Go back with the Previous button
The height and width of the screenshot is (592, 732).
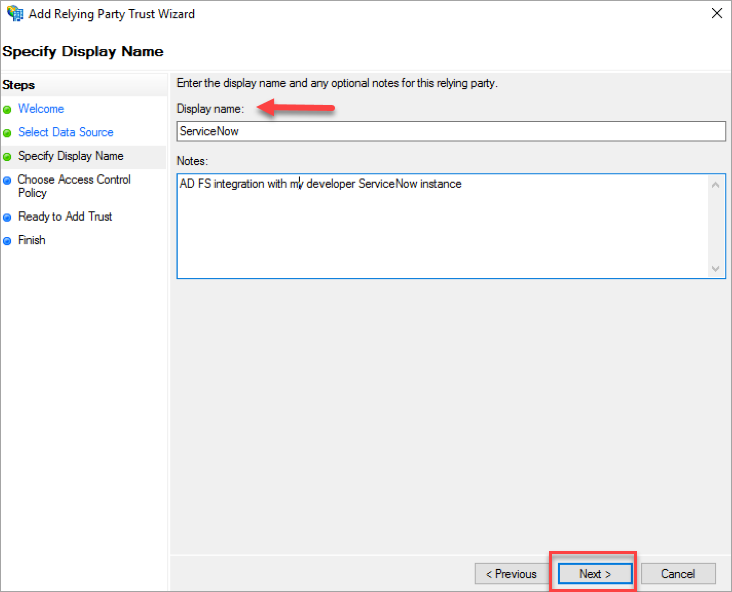pyautogui.click(x=511, y=574)
